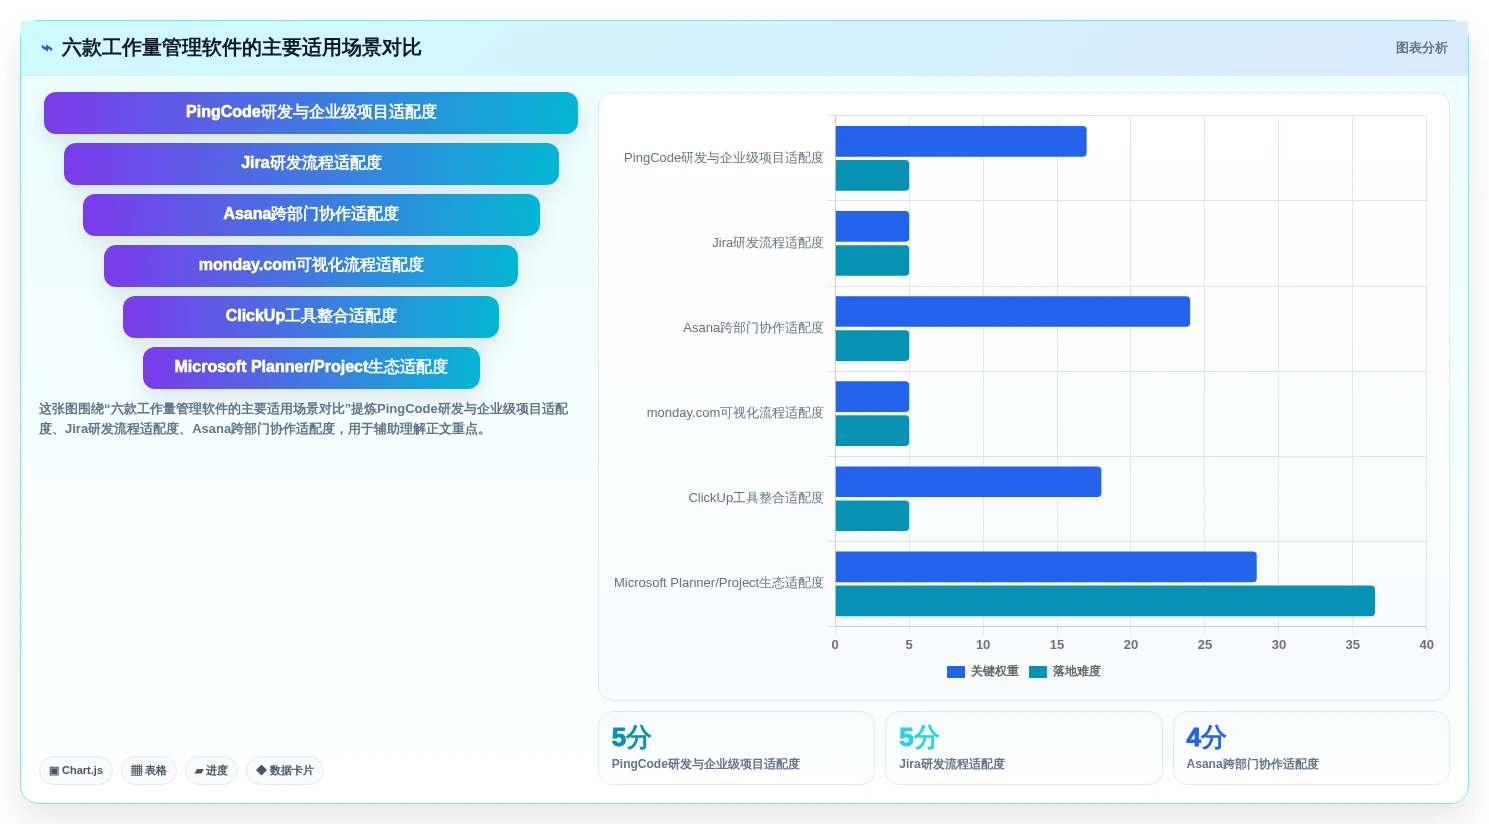Select the Asana跨部门协作适配度 funnel bar
Viewport: 1489px width, 824px height.
[x=311, y=215]
